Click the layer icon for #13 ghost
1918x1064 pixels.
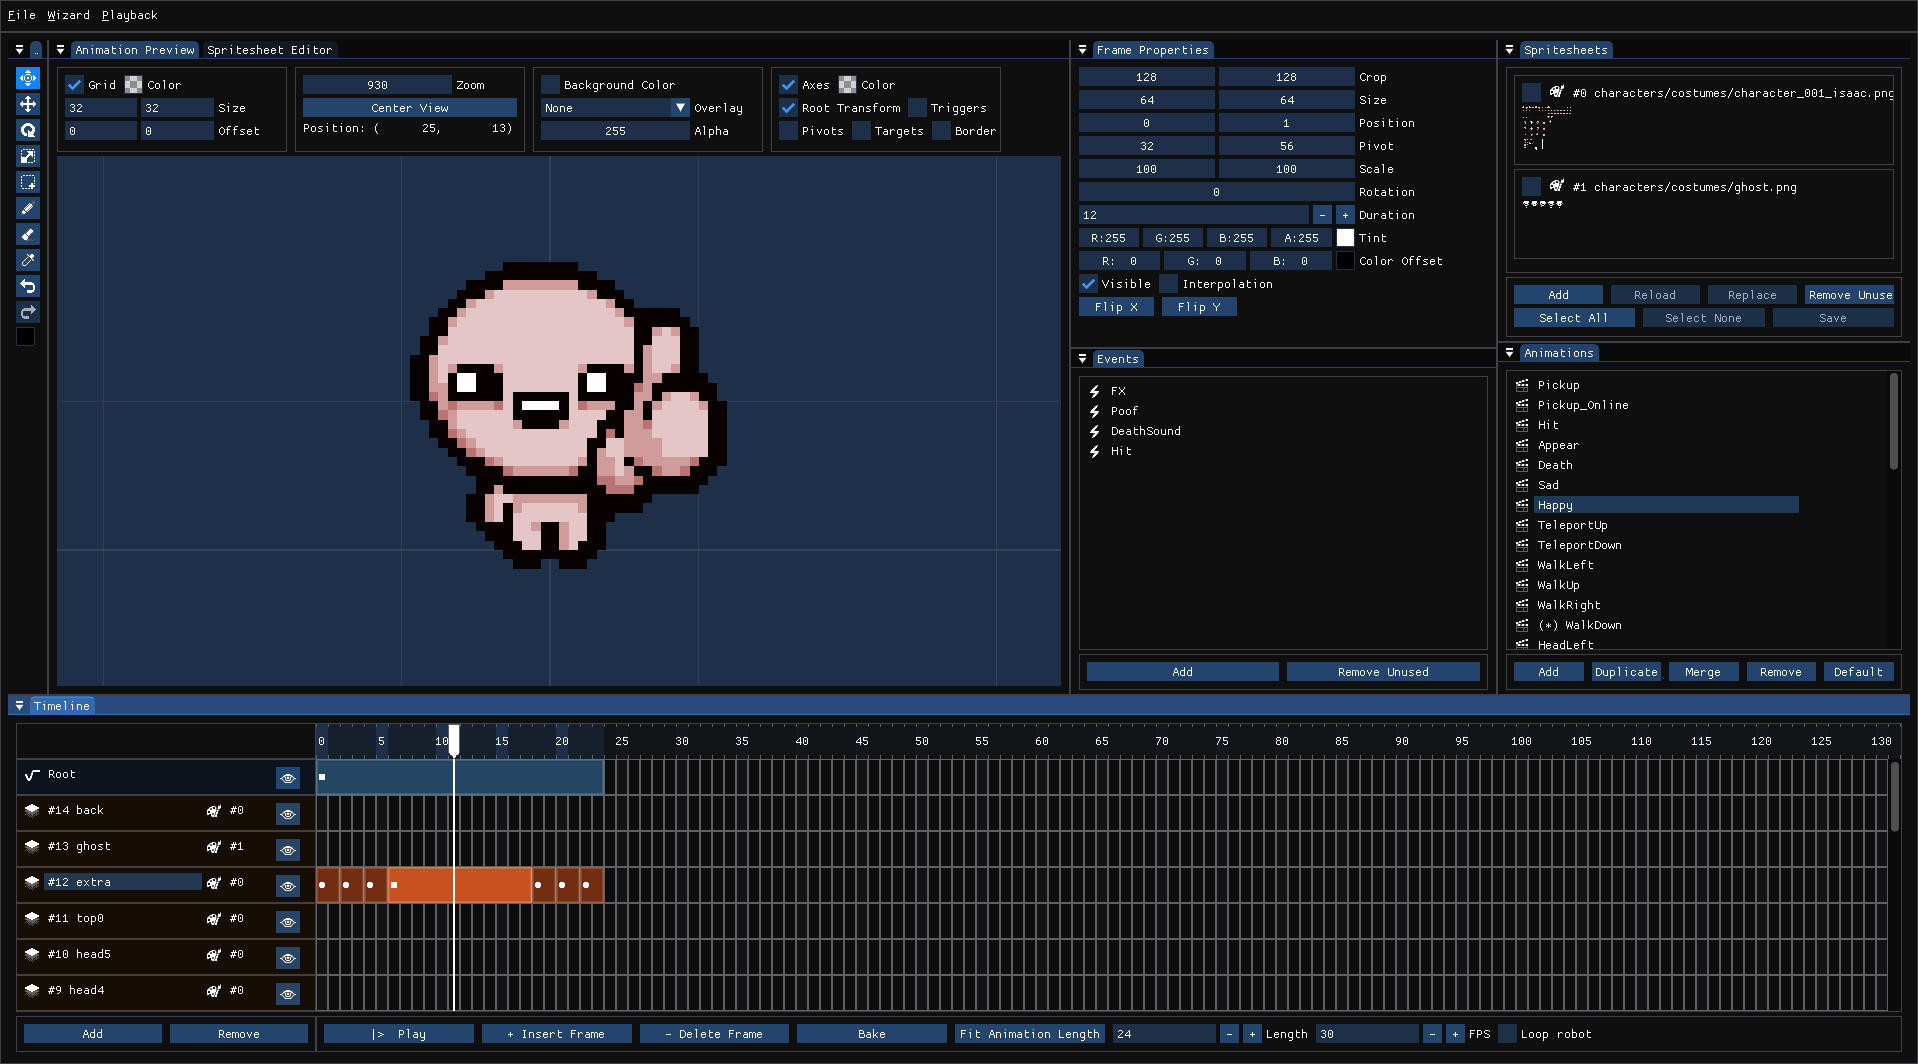[32, 847]
